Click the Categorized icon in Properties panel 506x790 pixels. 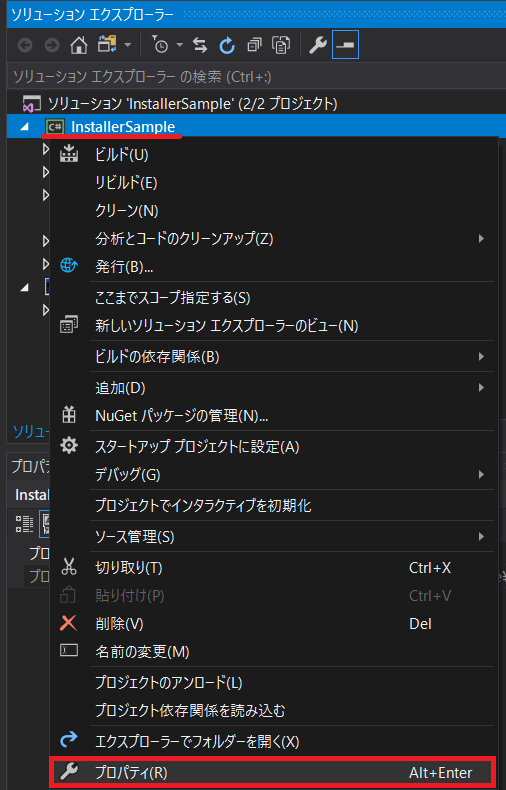(24, 523)
